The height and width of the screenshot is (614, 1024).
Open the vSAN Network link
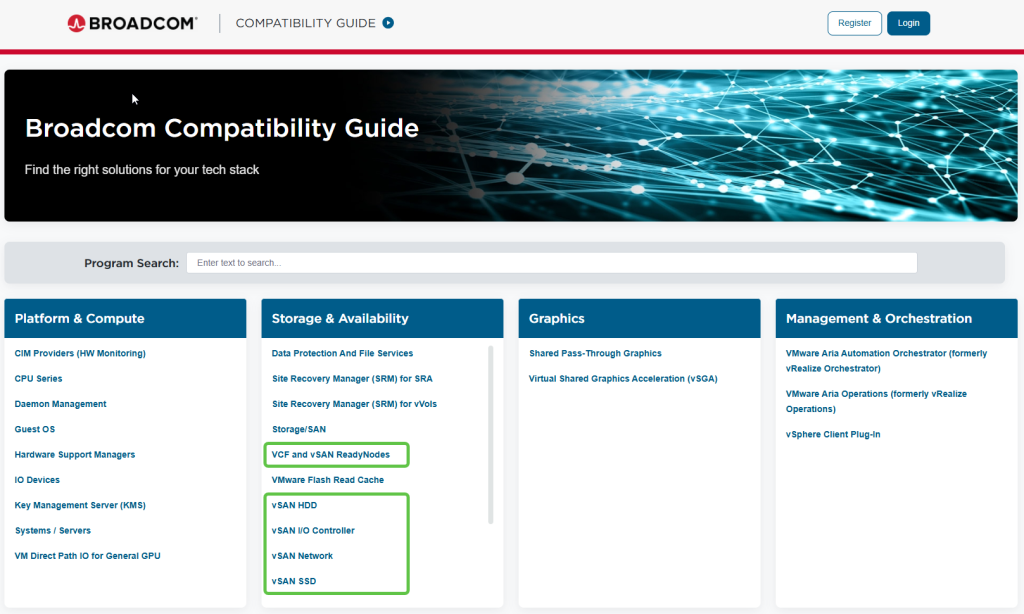[302, 556]
